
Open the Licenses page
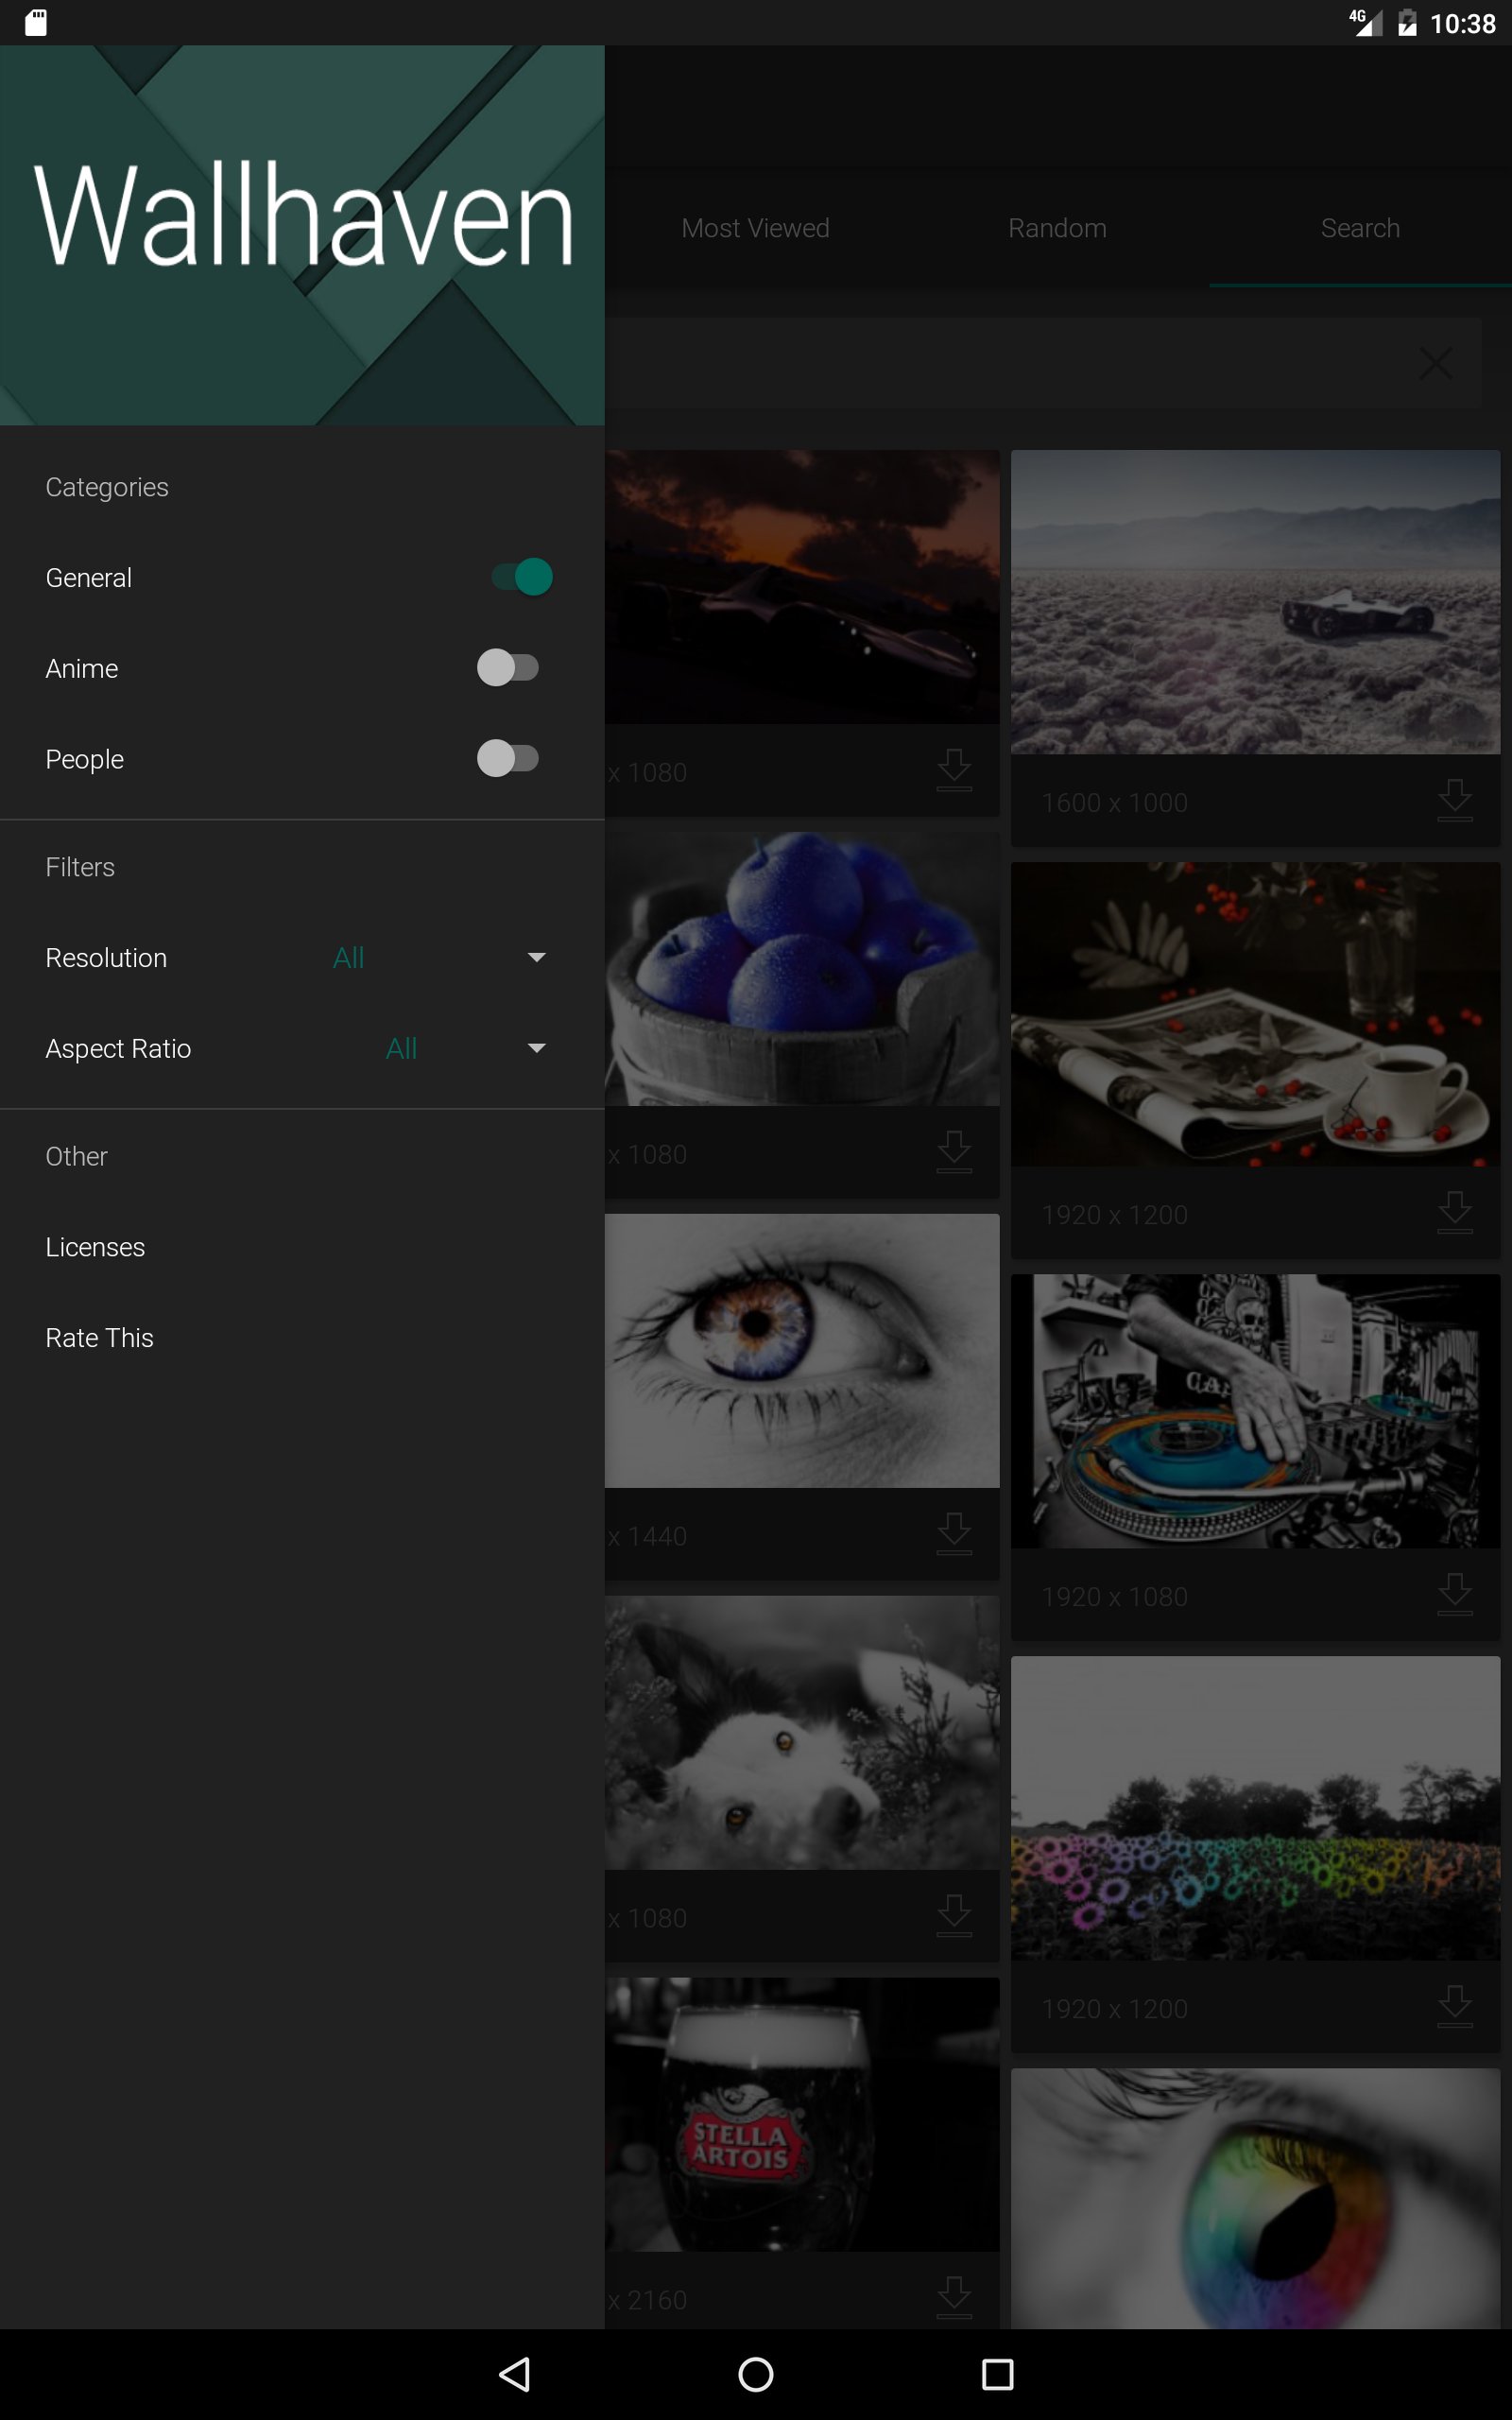click(x=95, y=1246)
